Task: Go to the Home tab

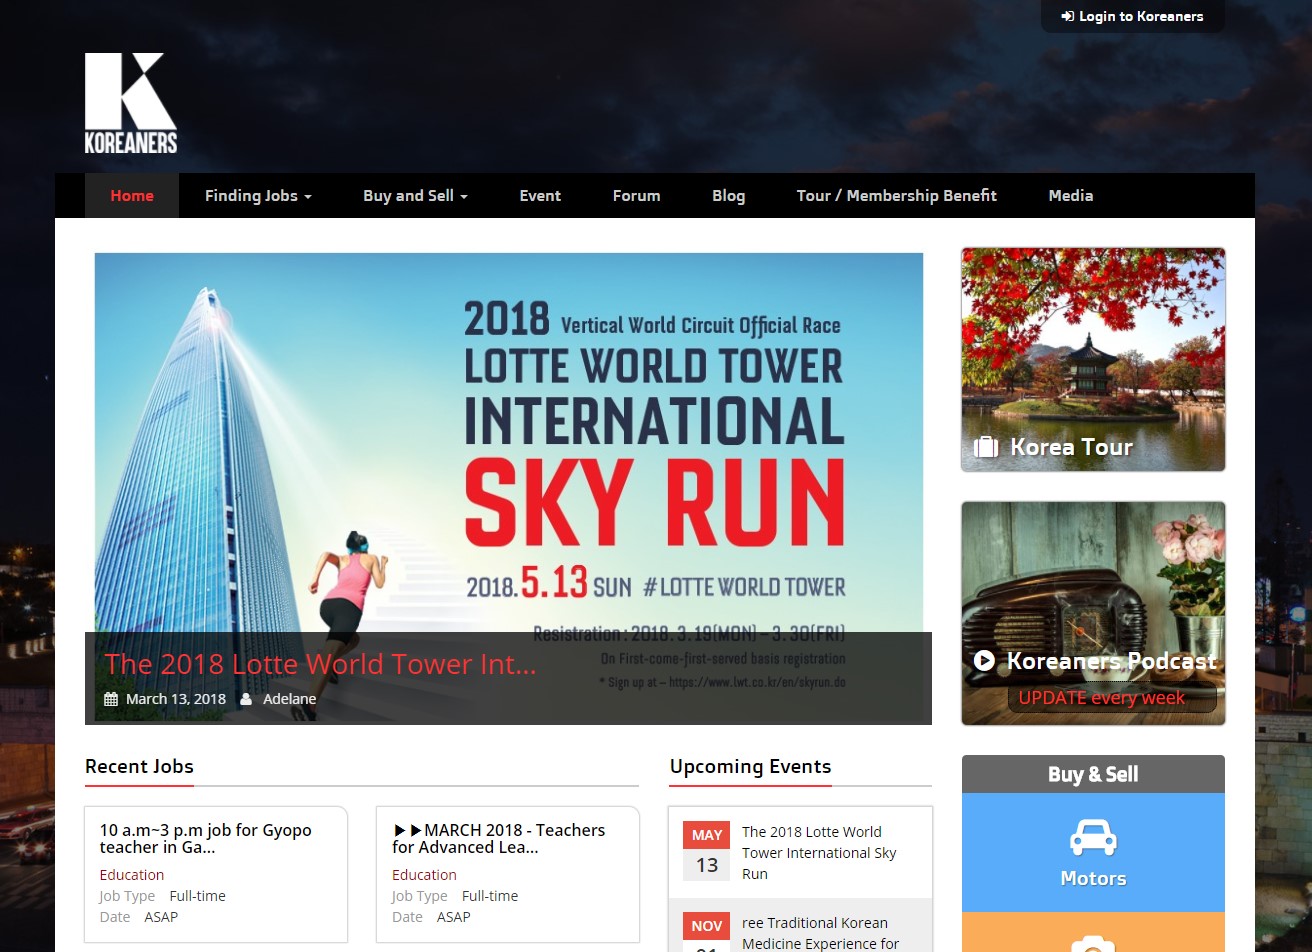Action: [x=132, y=196]
